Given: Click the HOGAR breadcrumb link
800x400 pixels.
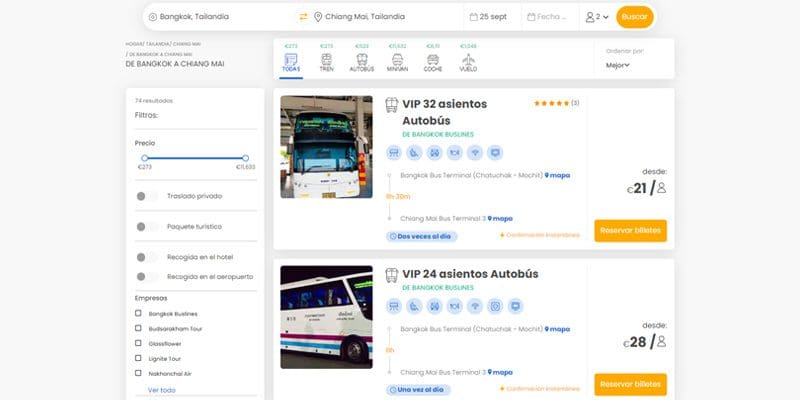Looking at the screenshot, I should (x=134, y=44).
